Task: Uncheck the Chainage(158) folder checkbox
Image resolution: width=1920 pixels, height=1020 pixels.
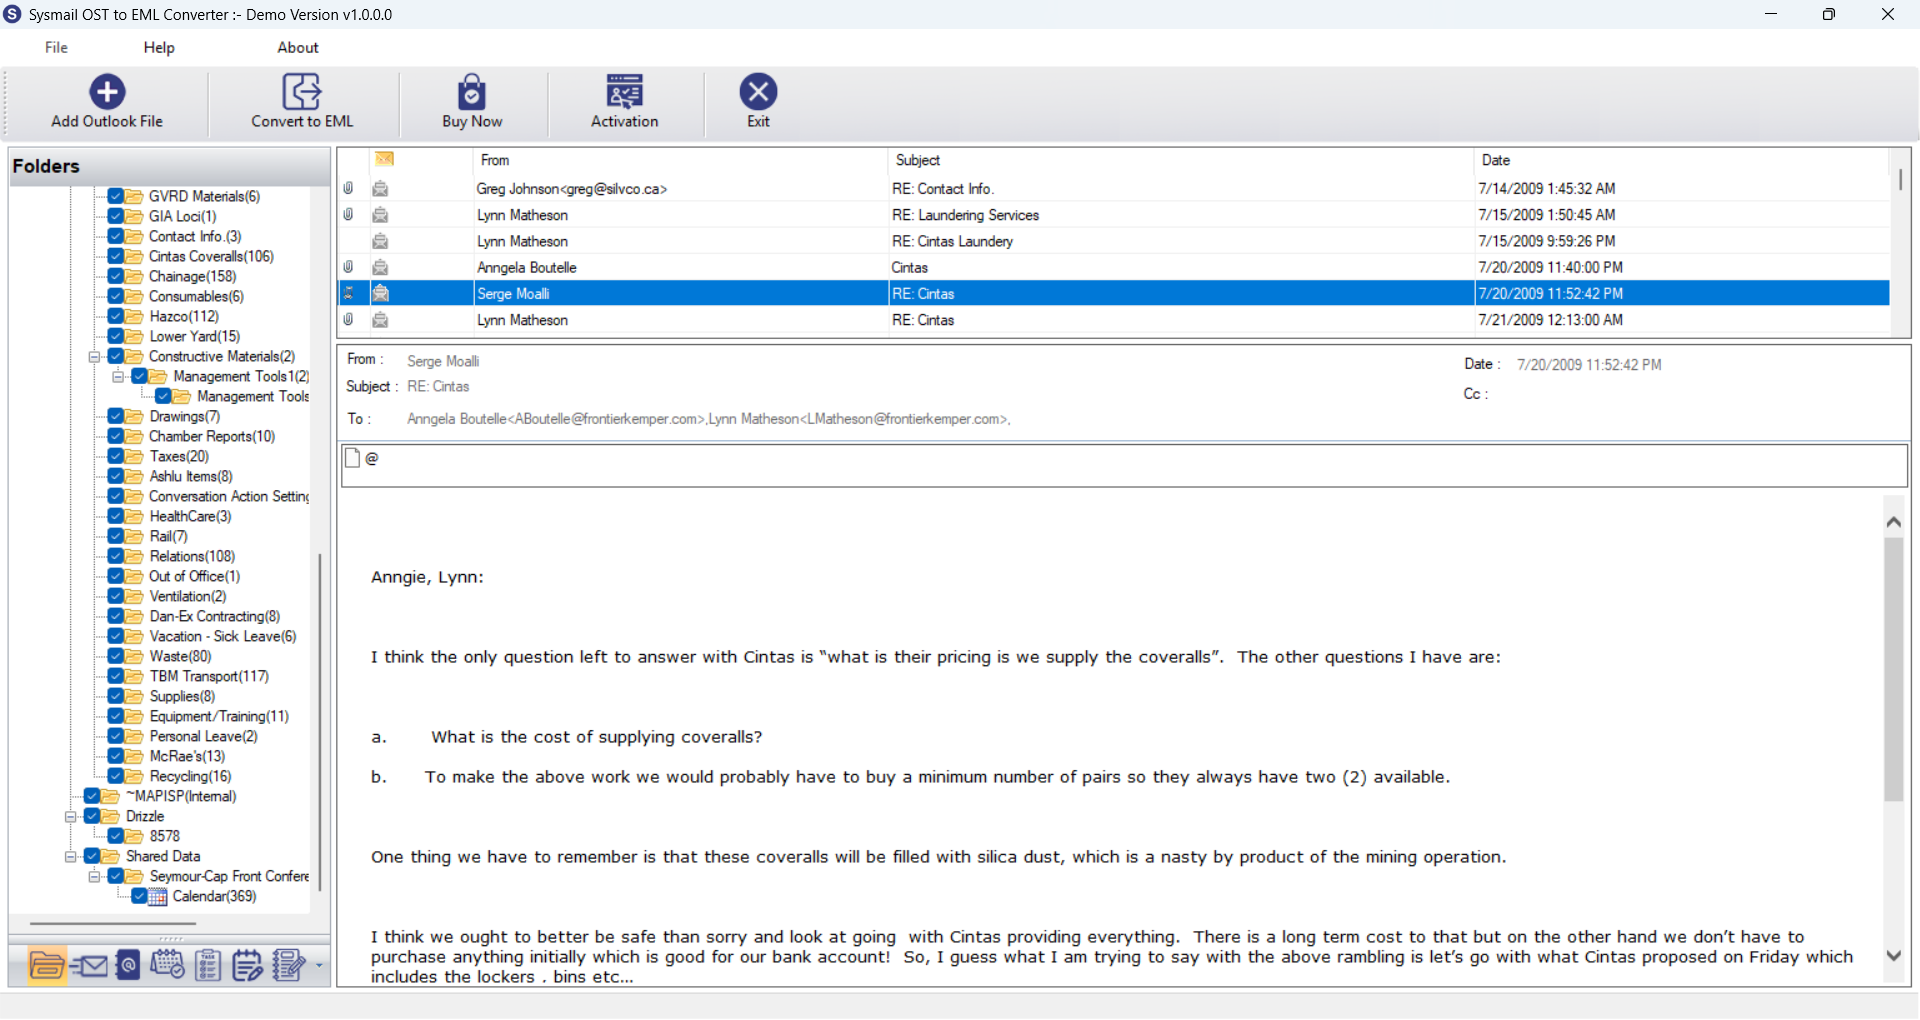Action: pos(116,276)
